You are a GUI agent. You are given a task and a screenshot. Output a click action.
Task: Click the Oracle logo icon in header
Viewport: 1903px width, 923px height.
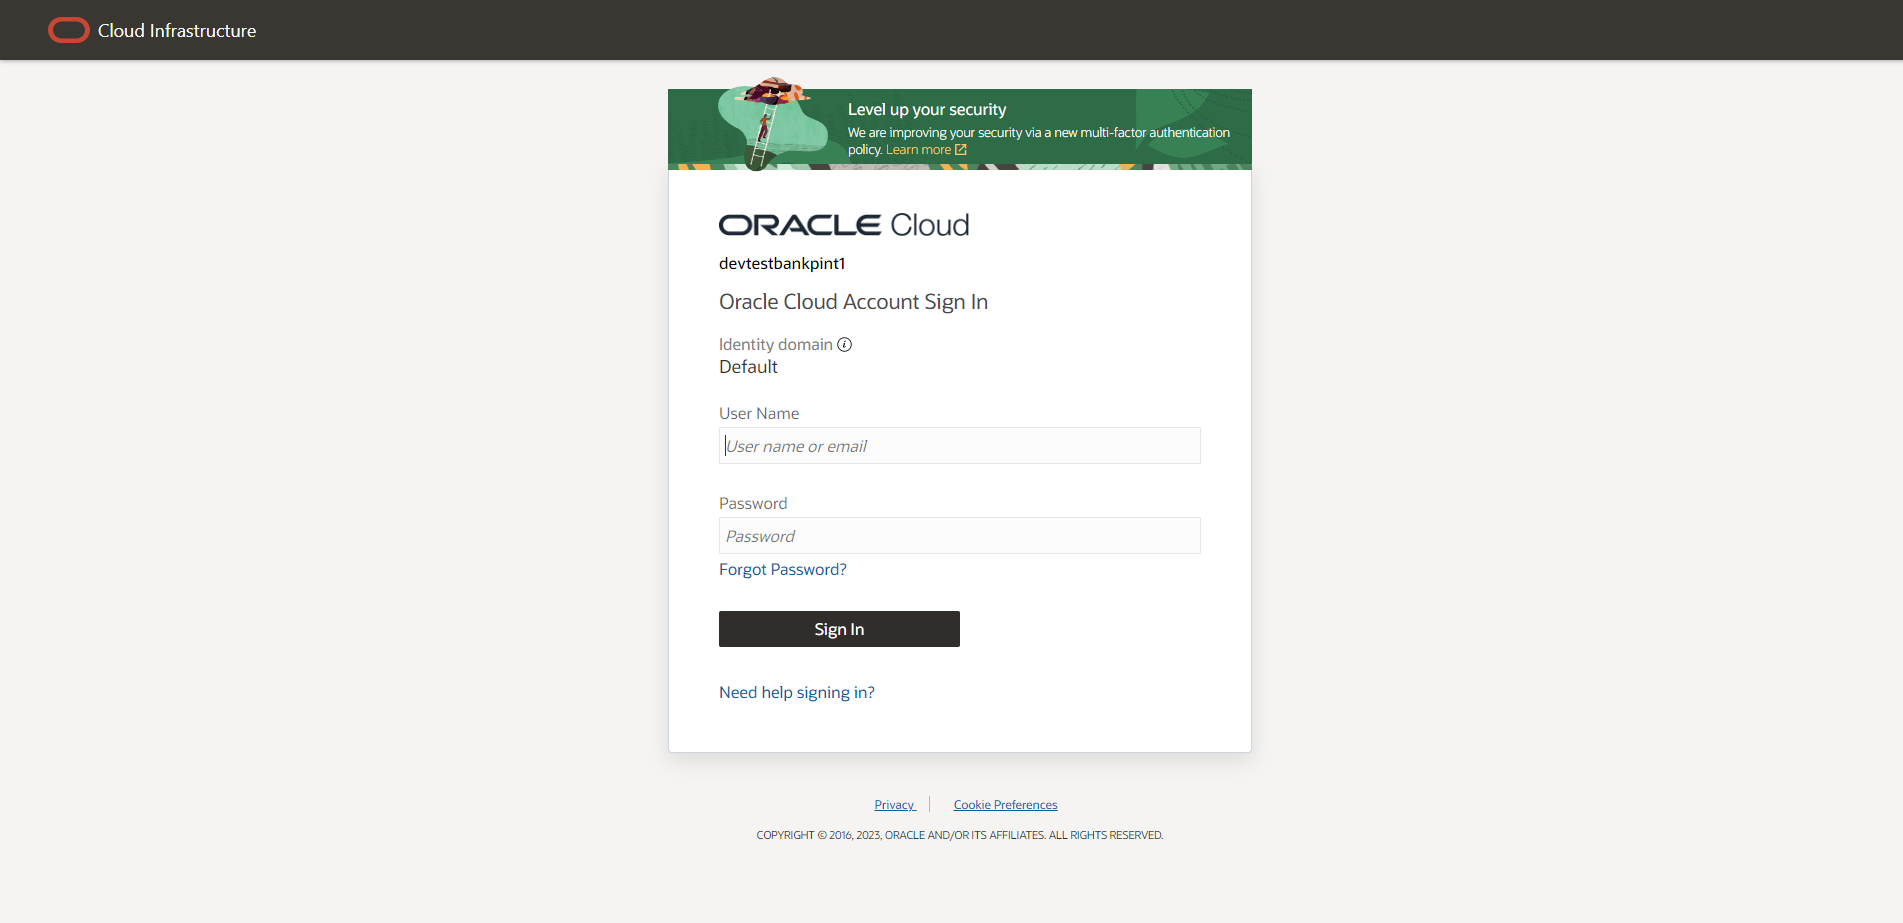tap(68, 31)
